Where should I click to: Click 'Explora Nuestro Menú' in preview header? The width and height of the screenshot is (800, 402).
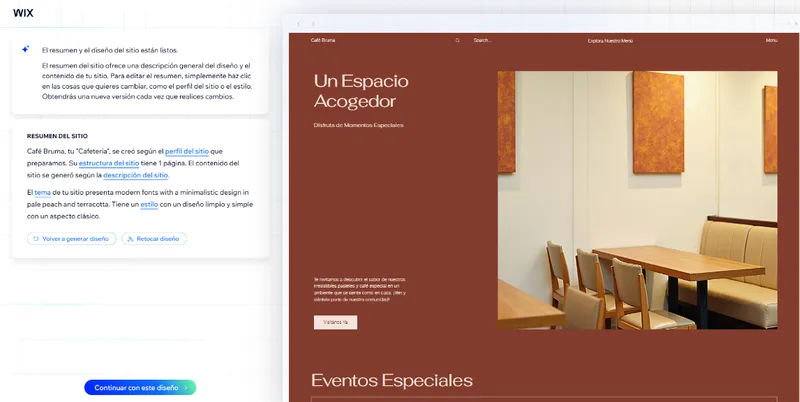610,41
